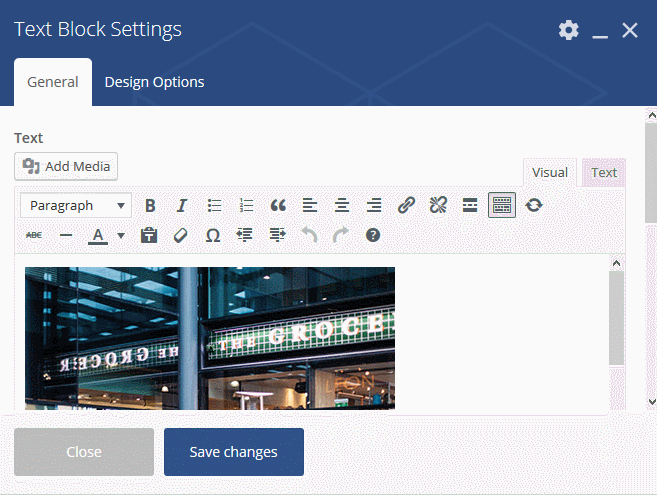Click the Save changes button
The image size is (657, 495).
[234, 452]
